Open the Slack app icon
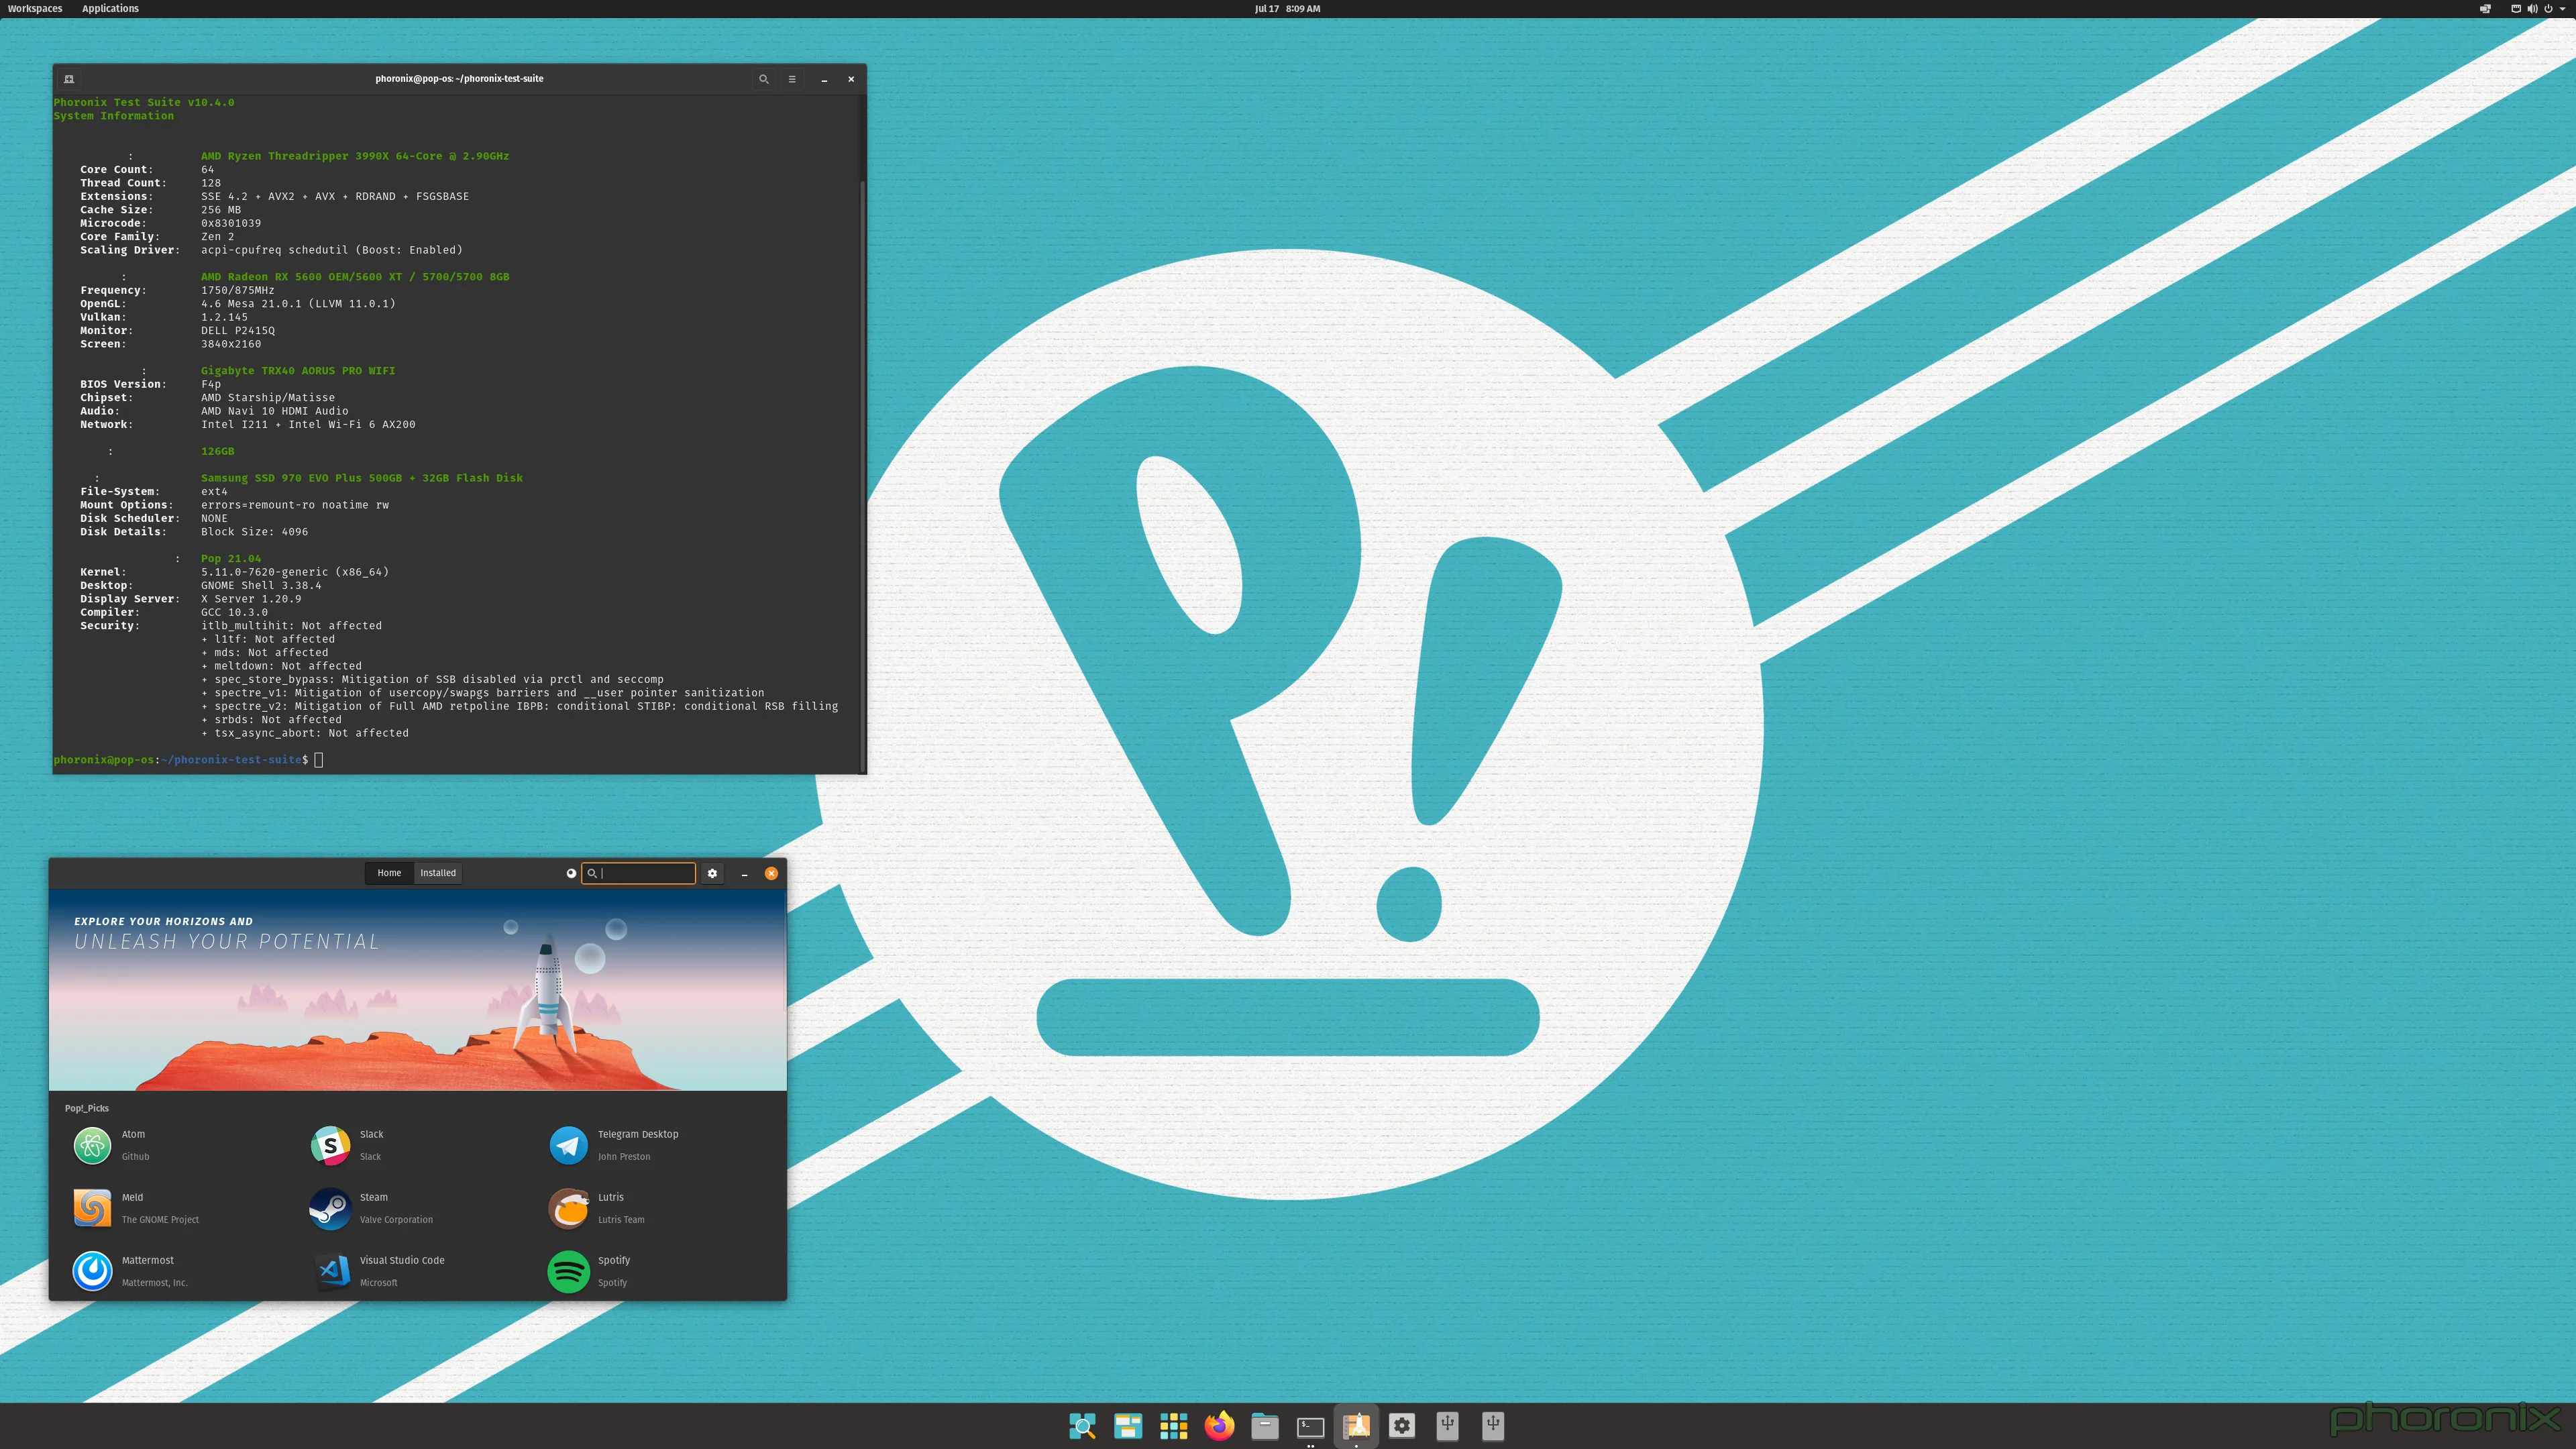 click(330, 1145)
